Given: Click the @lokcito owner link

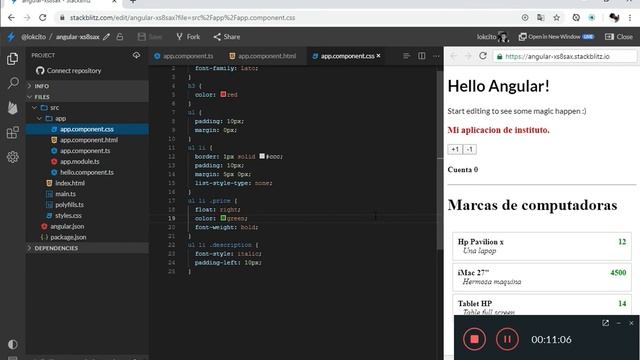Looking at the screenshot, I should tap(33, 37).
